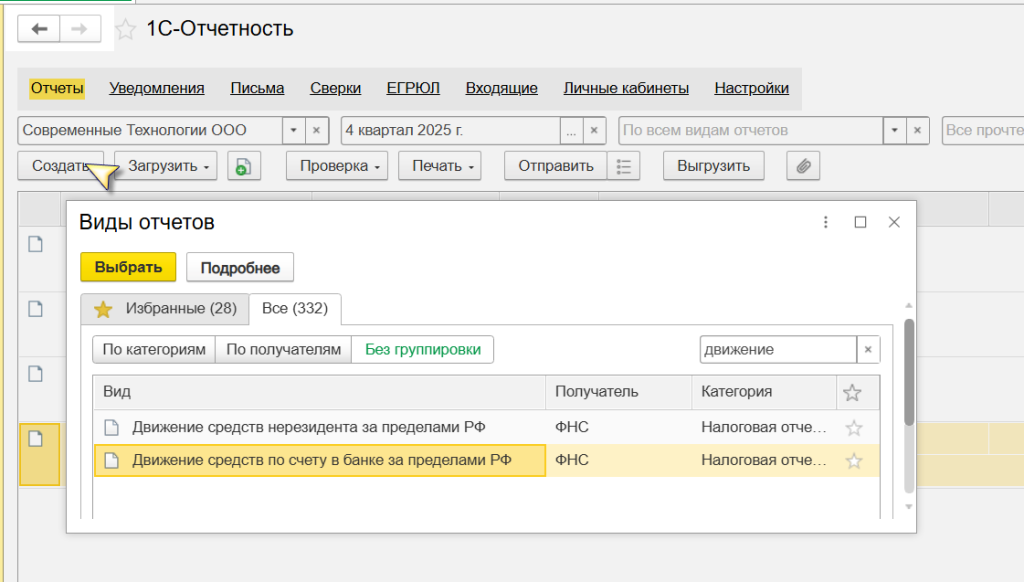Viewport: 1024px width, 582px height.
Task: Sort by the Вид column header
Action: [319, 392]
